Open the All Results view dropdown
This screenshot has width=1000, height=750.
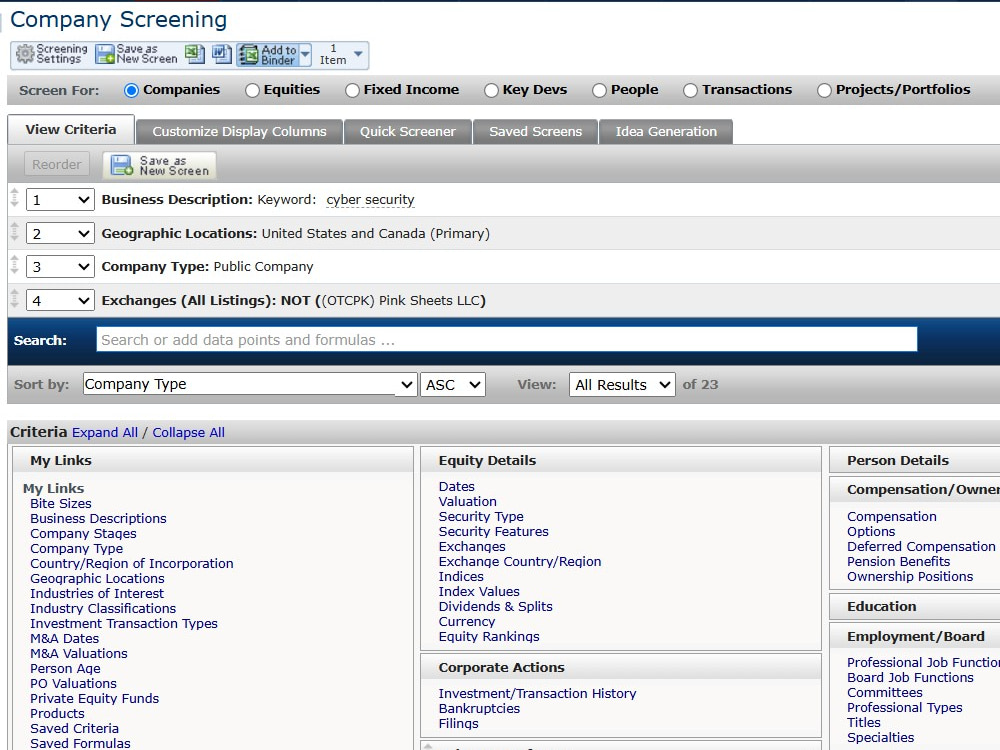(x=622, y=385)
